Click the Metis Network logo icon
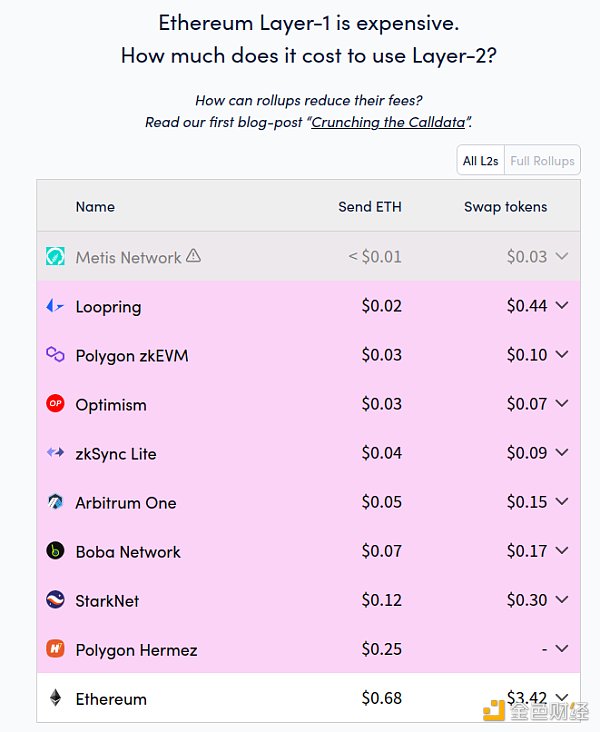Viewport: 600px width, 732px height. [55, 256]
